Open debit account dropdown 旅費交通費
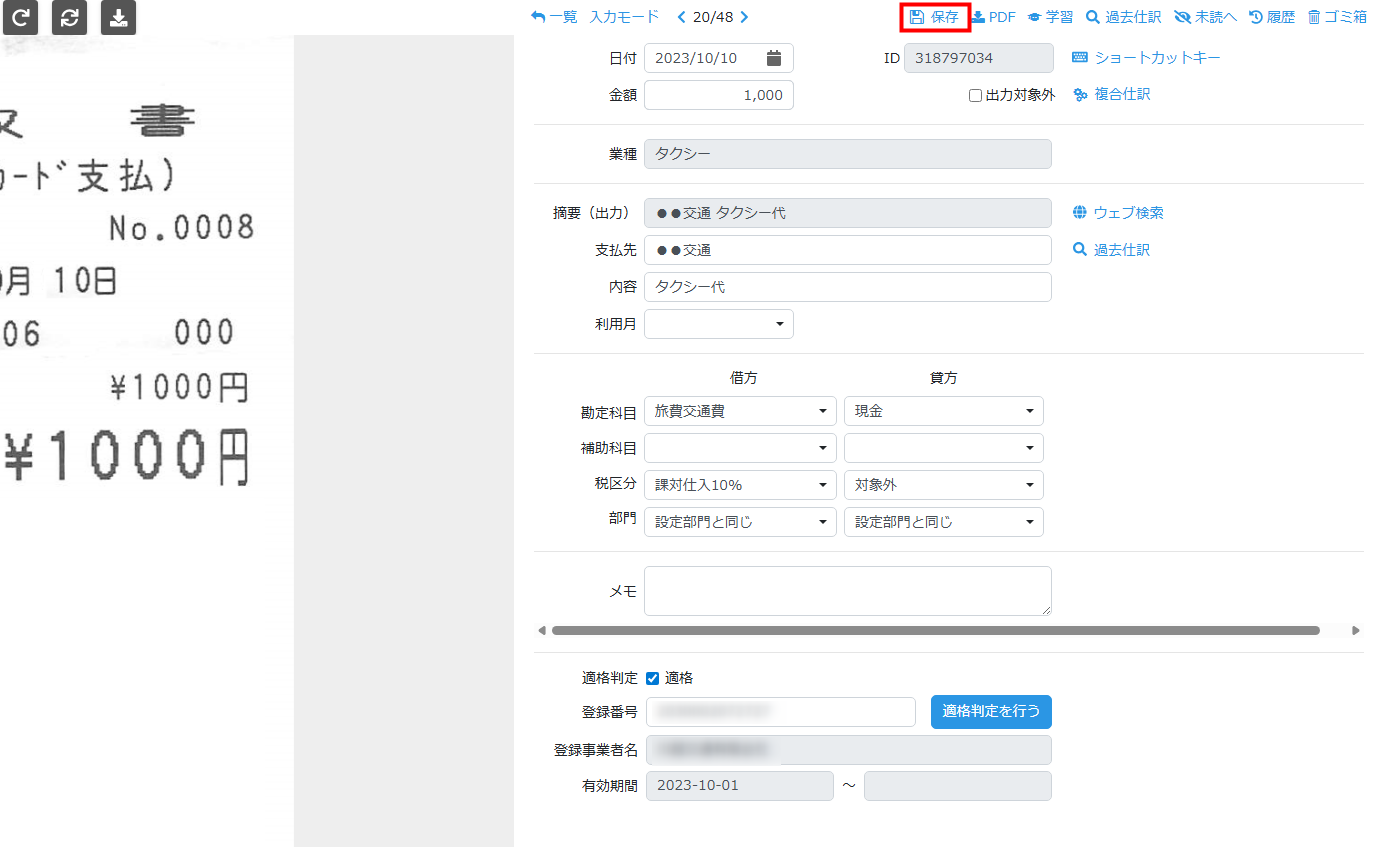This screenshot has height=847, width=1378. [739, 411]
